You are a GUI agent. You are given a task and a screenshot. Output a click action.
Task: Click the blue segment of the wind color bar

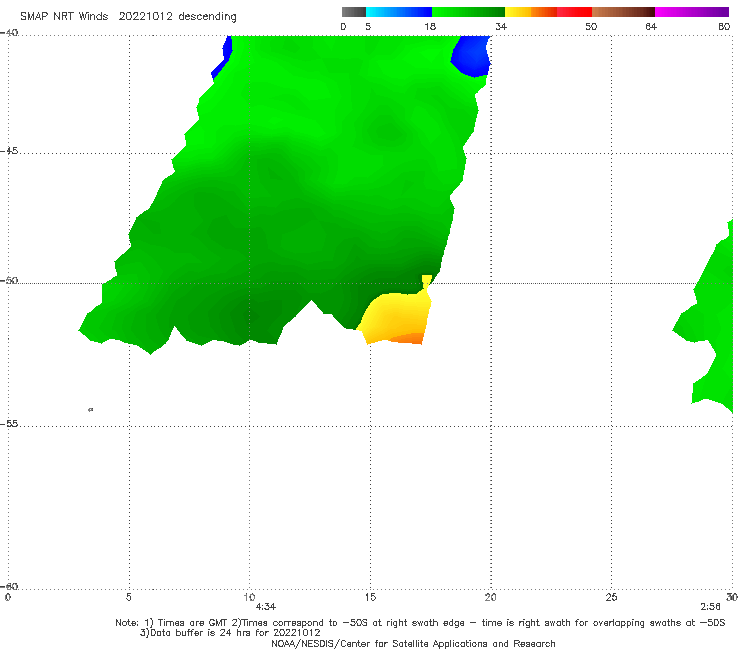[x=399, y=12]
